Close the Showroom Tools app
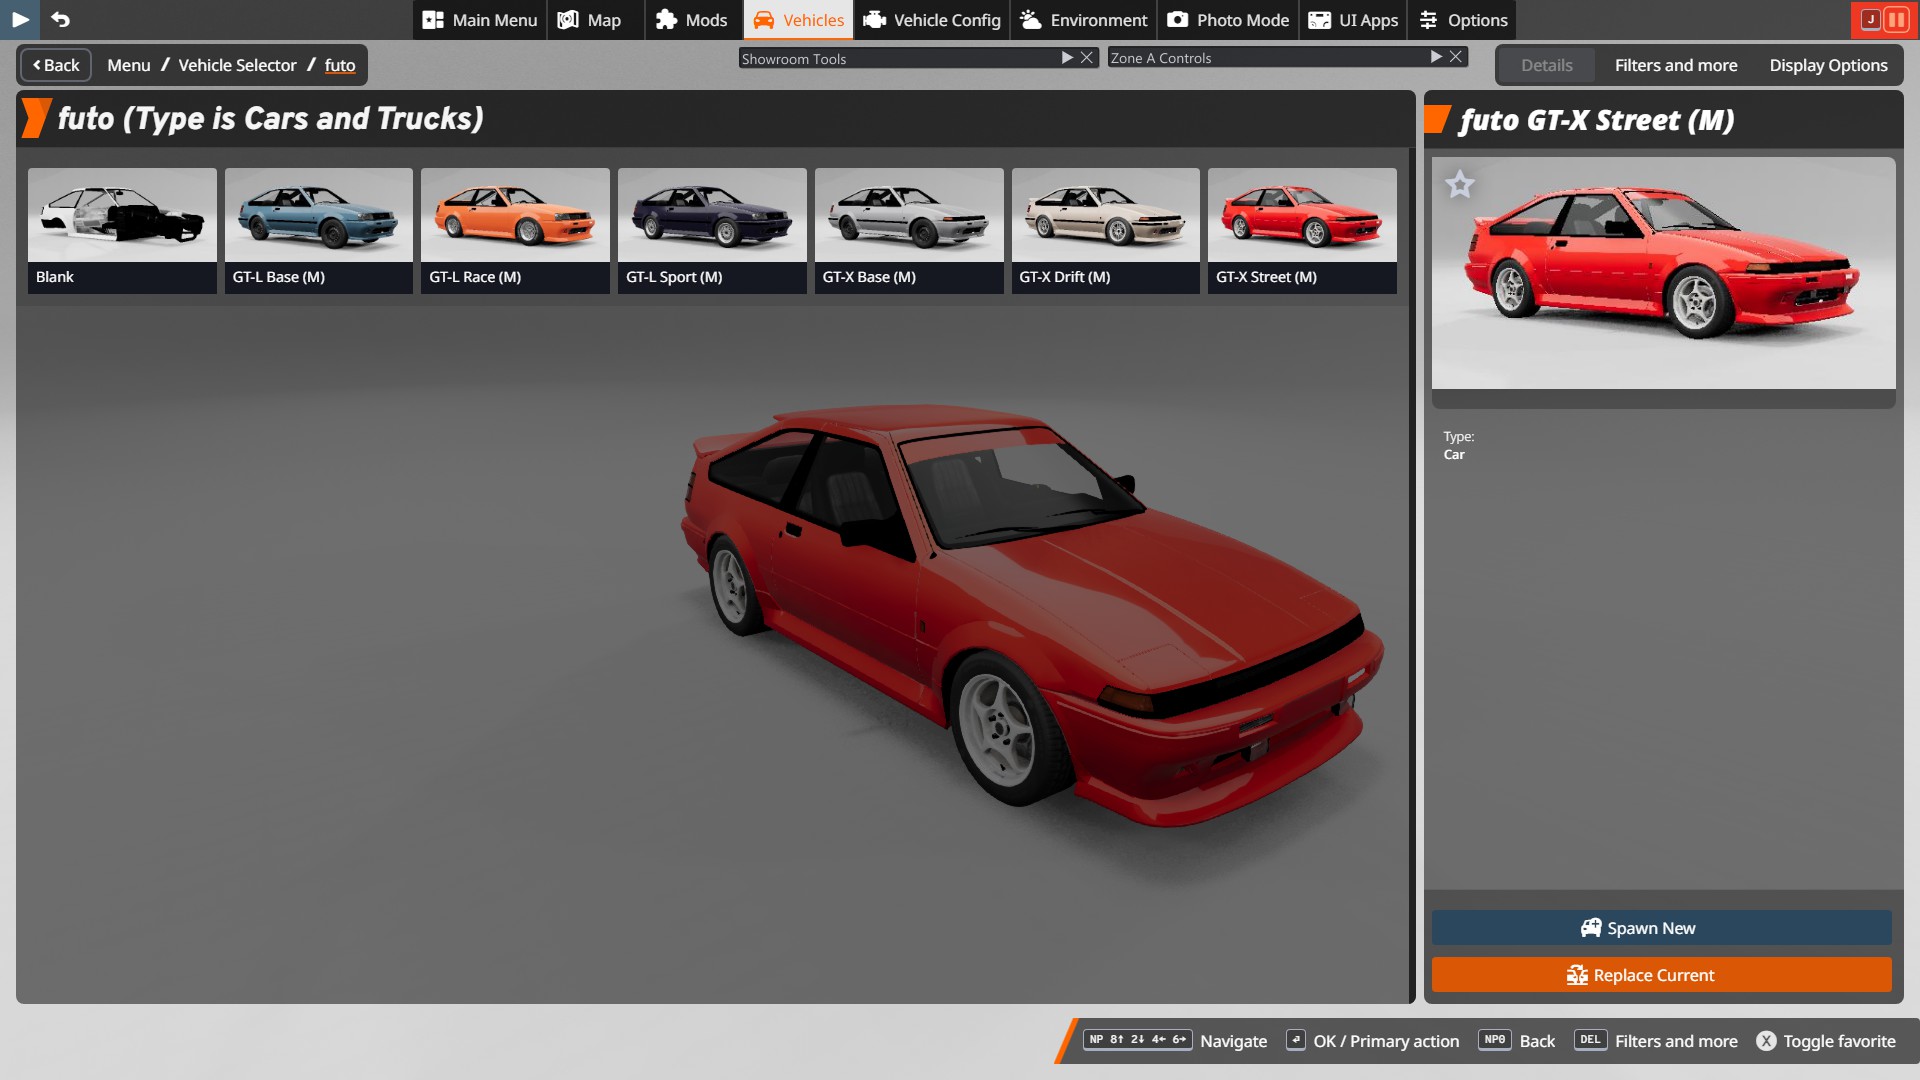 pos(1087,58)
